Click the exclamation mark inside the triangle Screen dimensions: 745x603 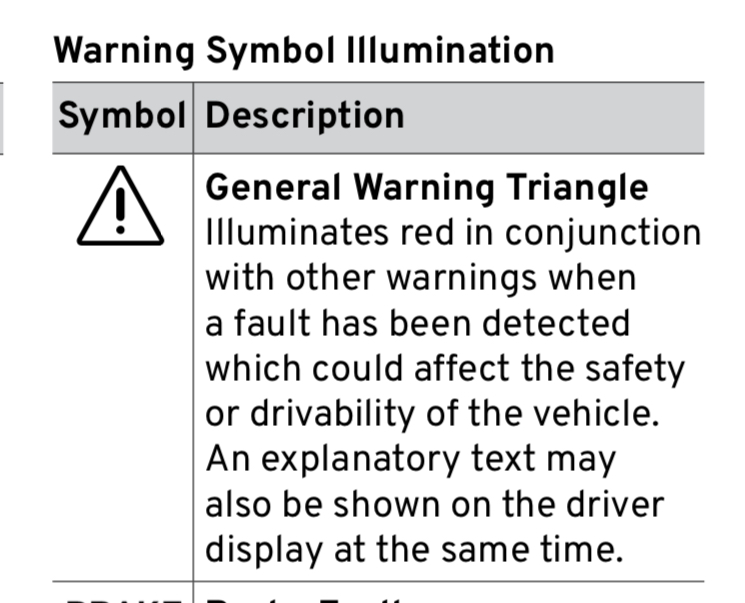(120, 211)
